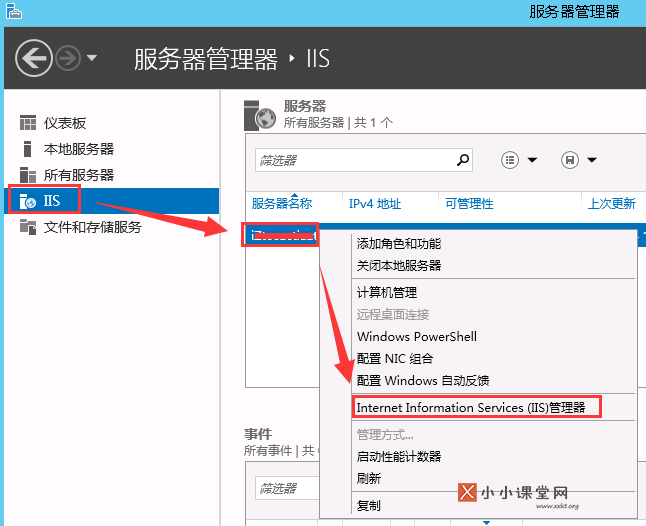Sort by 服务器名称 column header

(x=282, y=203)
